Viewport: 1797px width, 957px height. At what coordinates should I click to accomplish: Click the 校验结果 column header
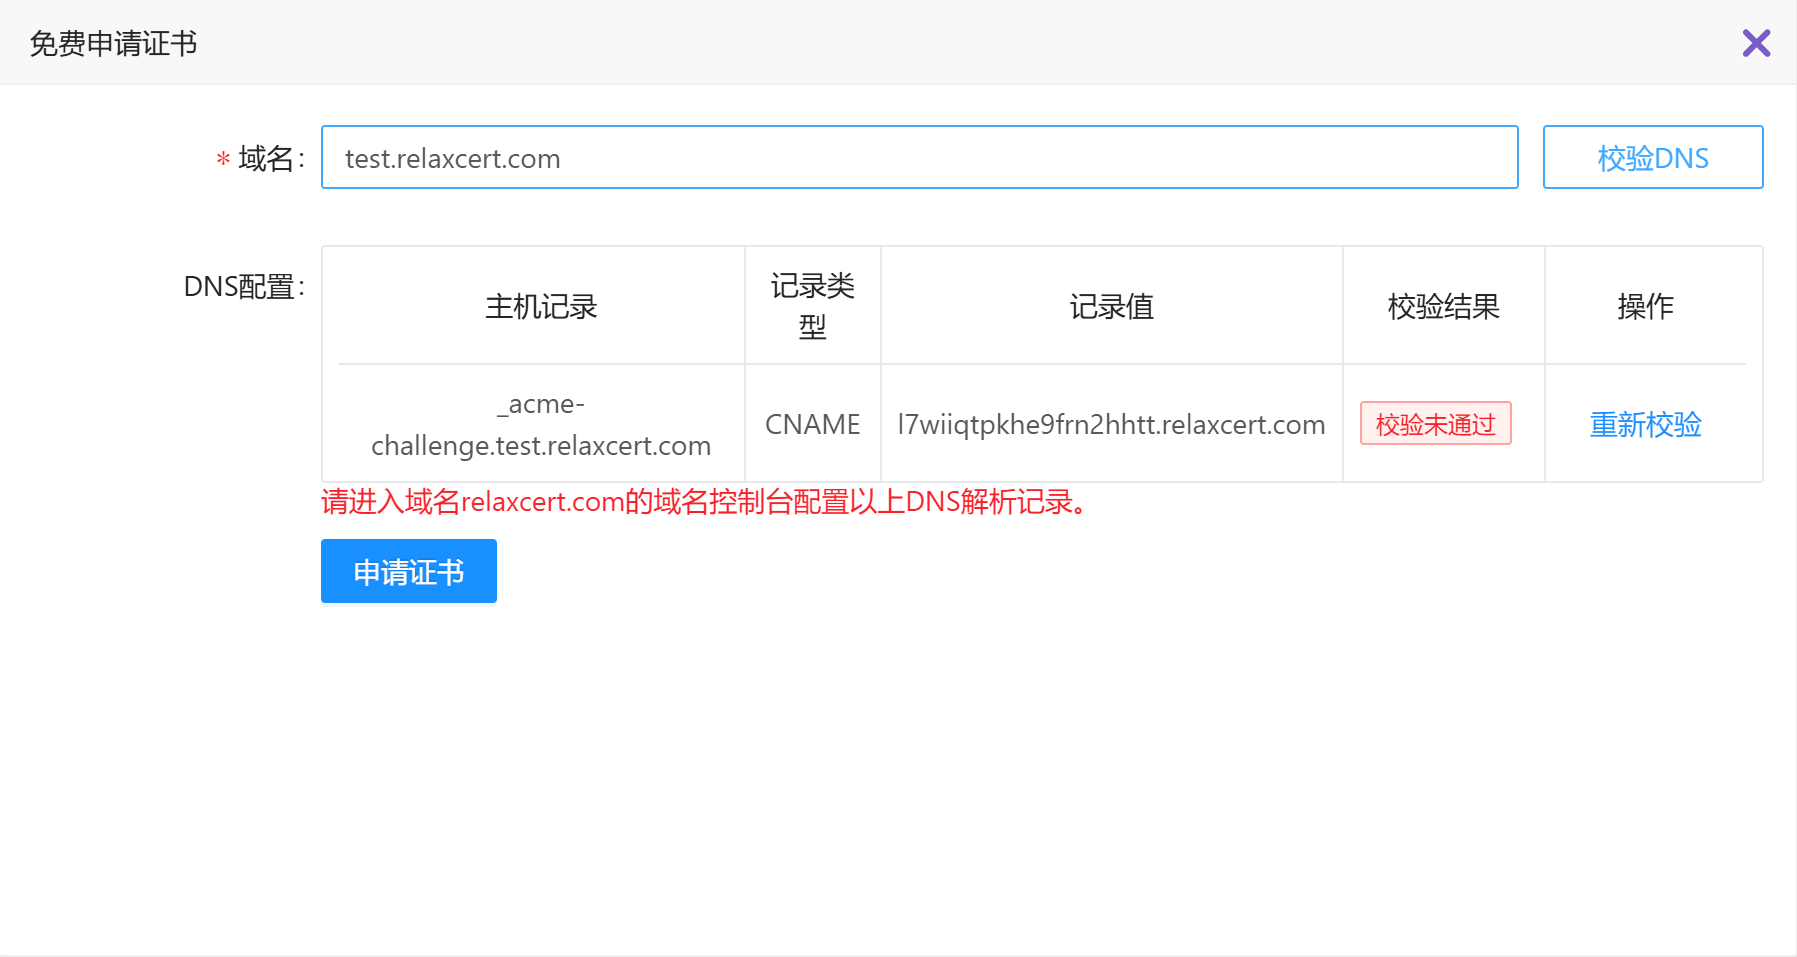tap(1443, 306)
